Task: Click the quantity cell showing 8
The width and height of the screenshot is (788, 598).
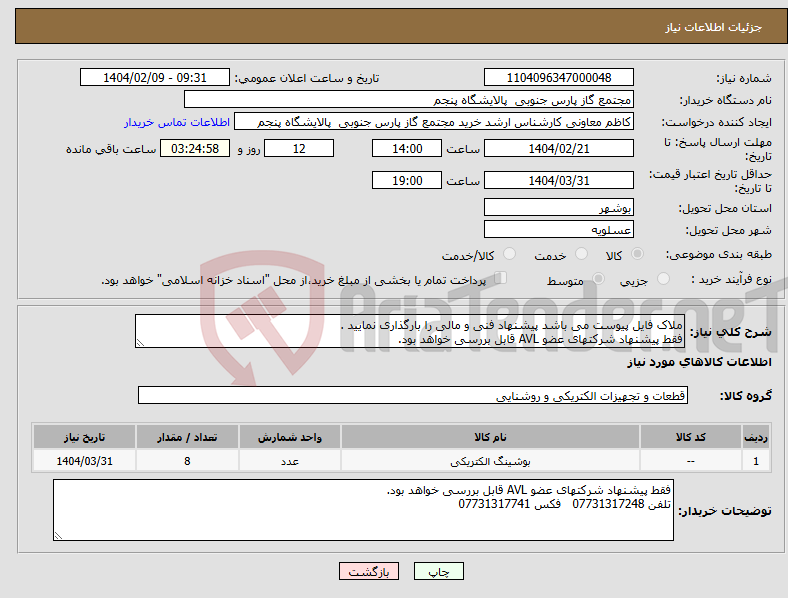Action: coord(187,461)
